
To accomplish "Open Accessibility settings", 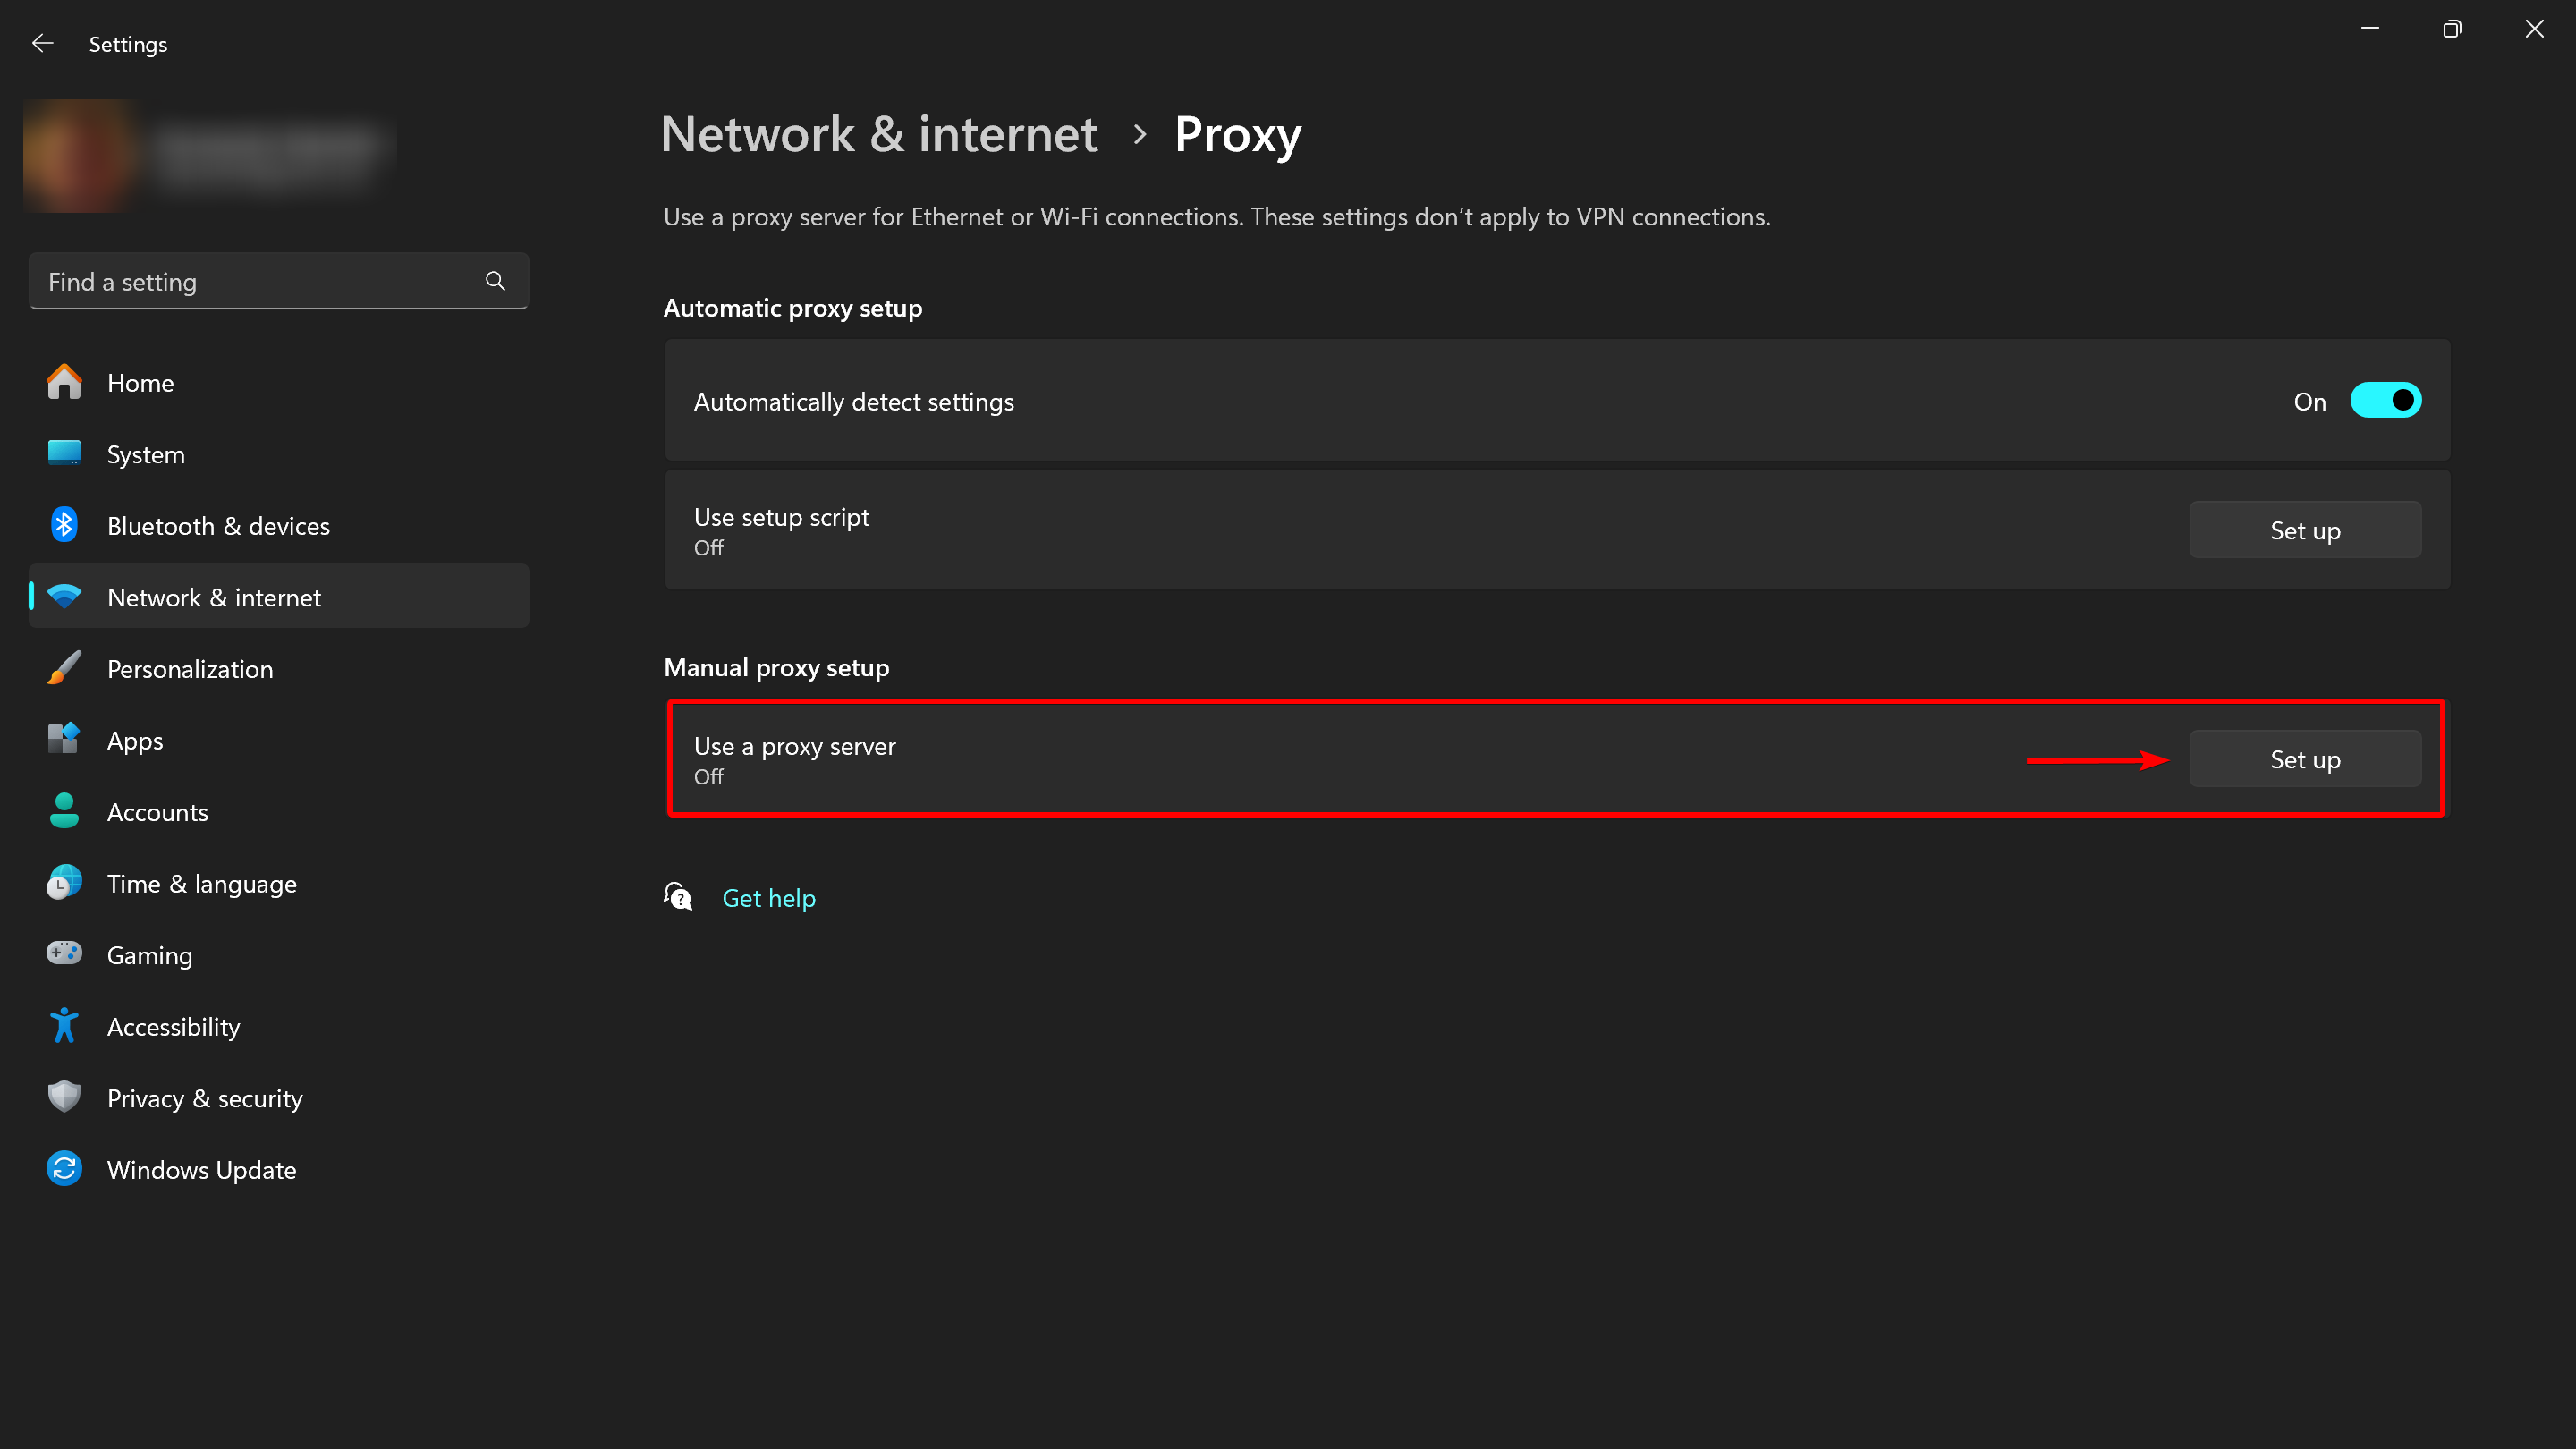I will point(279,1026).
